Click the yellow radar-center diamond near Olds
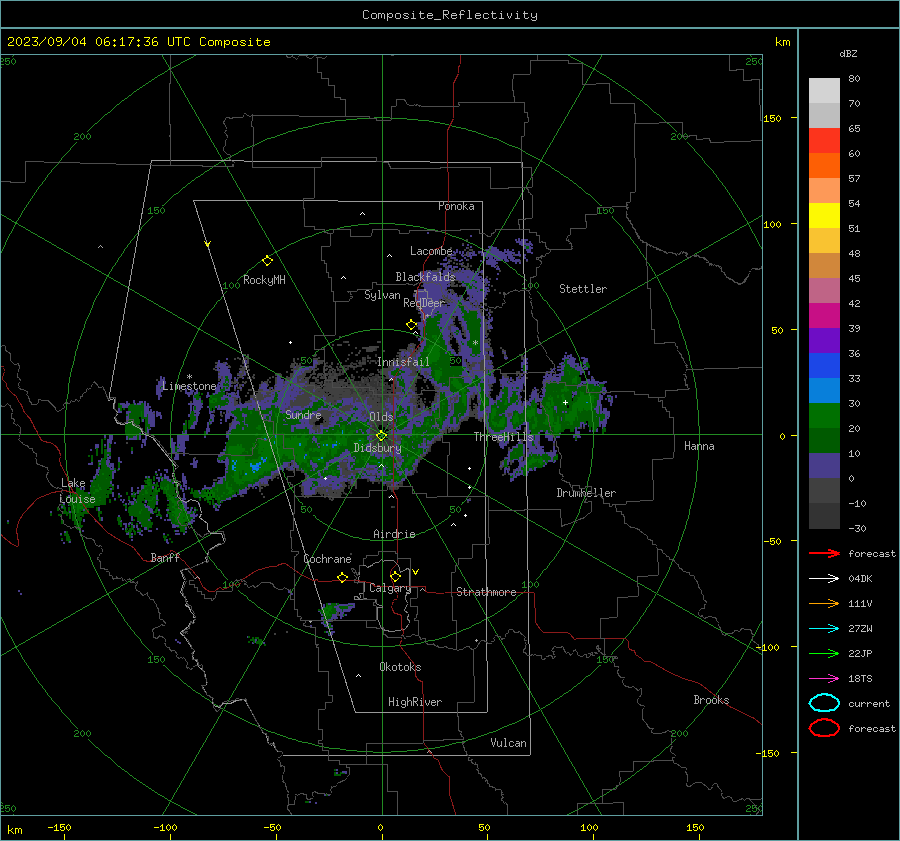The height and width of the screenshot is (841, 900). tap(381, 435)
